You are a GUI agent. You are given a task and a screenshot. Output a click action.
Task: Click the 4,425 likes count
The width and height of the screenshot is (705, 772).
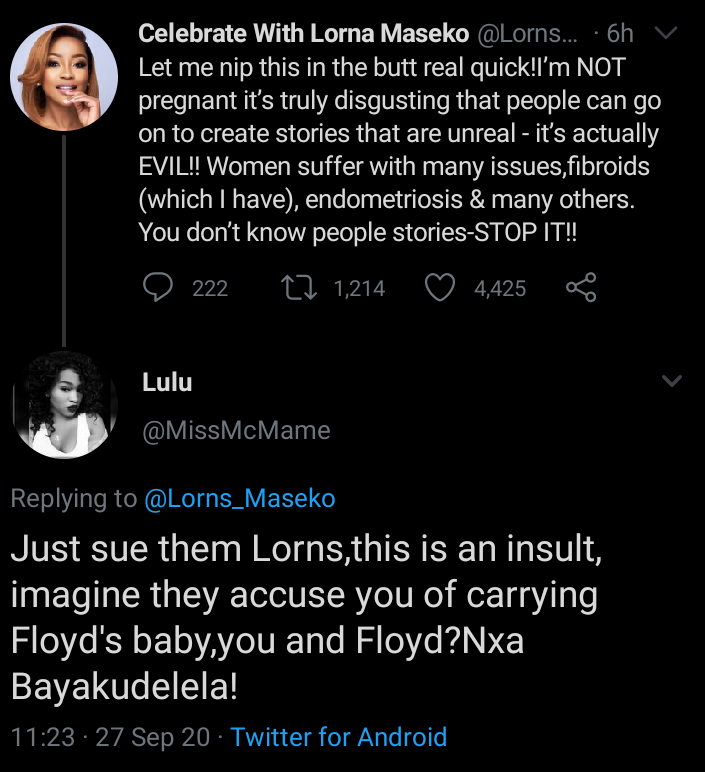pyautogui.click(x=500, y=289)
